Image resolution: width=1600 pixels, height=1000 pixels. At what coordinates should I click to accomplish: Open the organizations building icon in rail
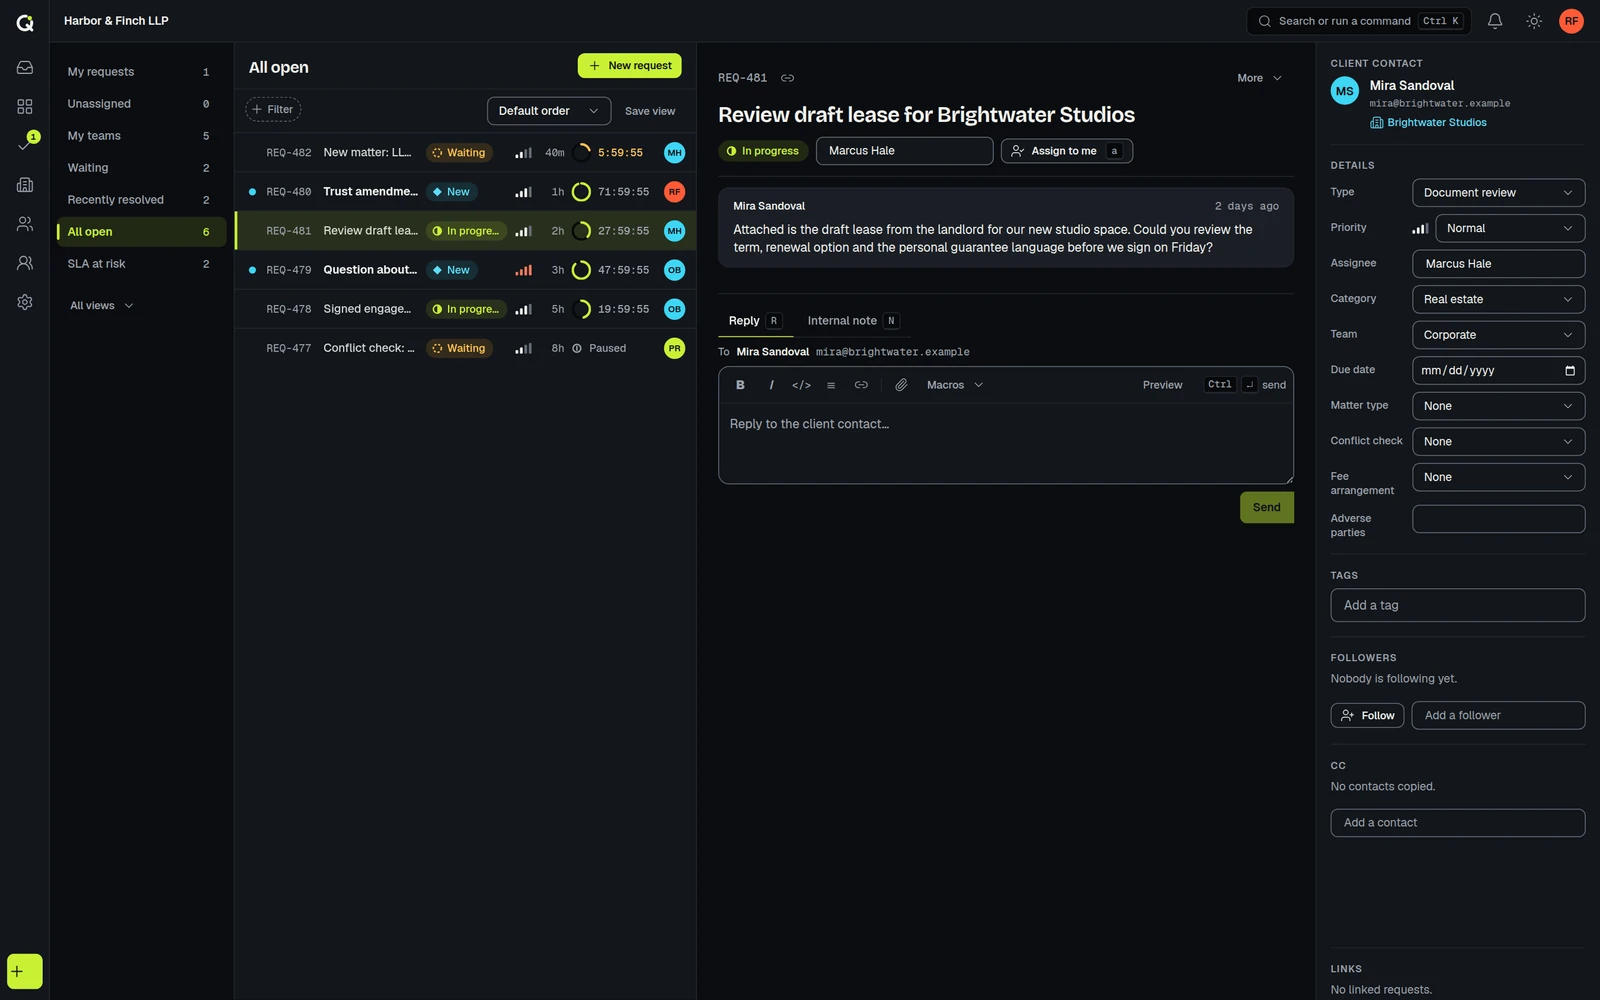click(x=25, y=185)
